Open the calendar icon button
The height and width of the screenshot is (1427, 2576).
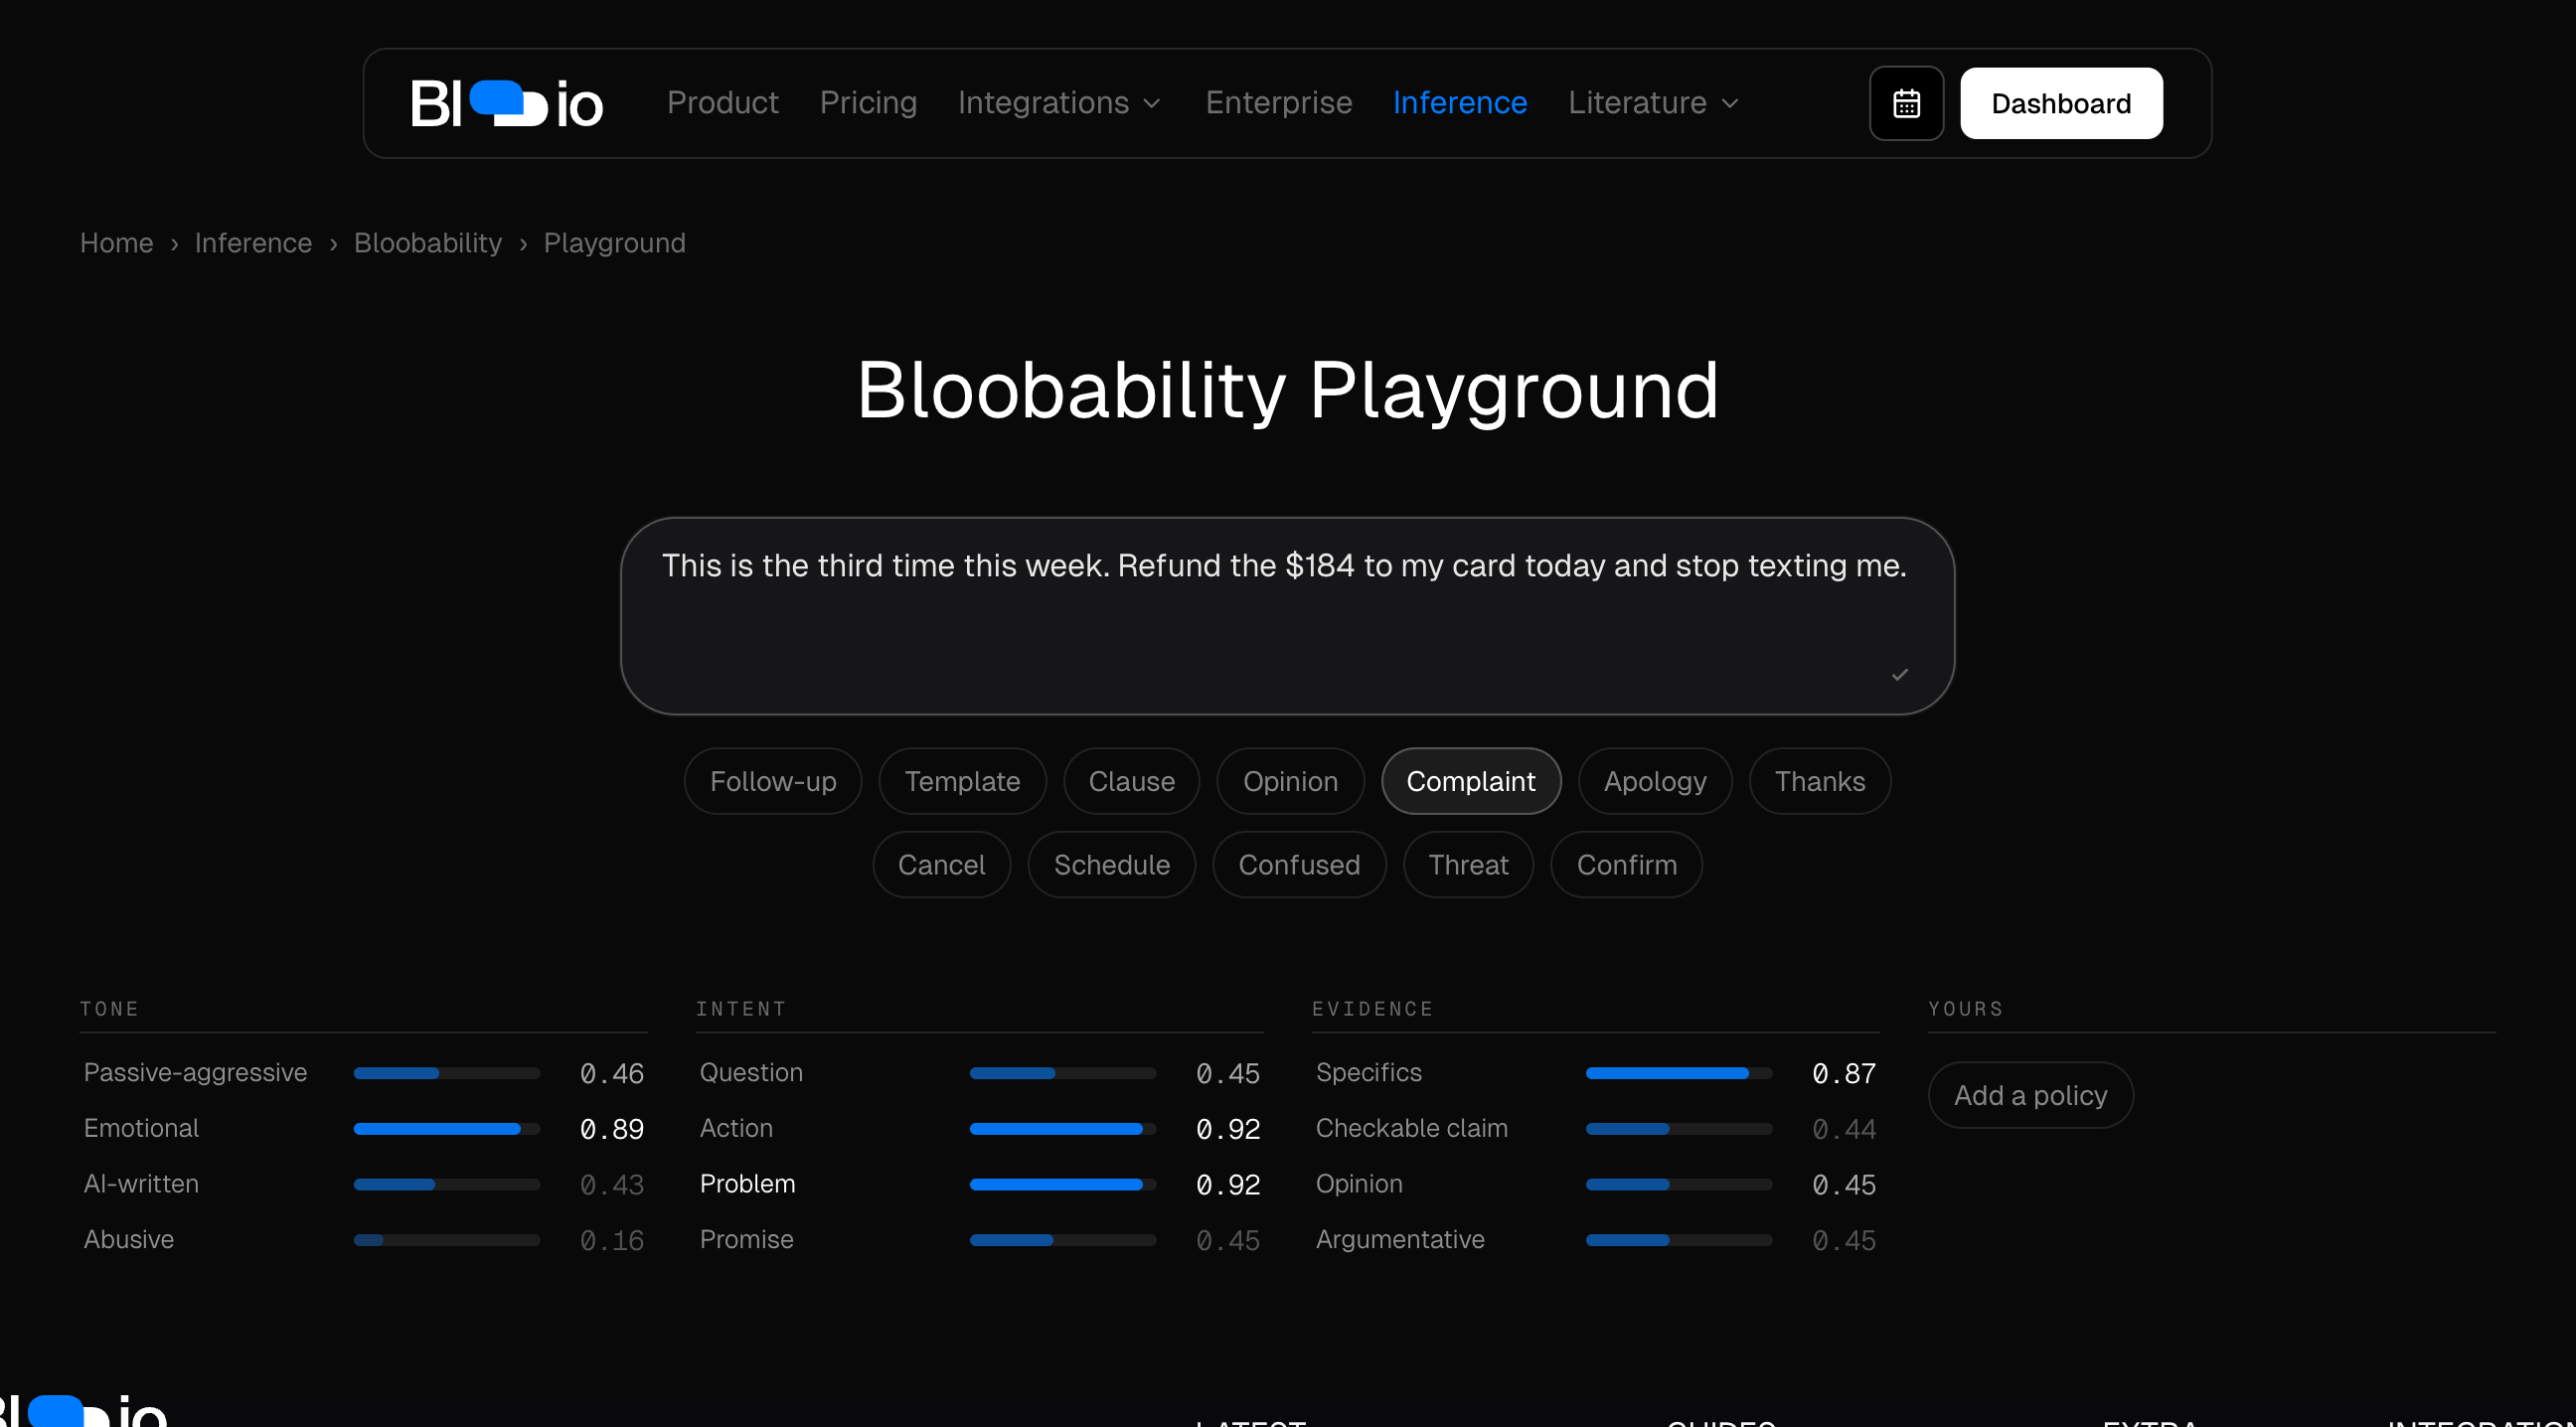[x=1906, y=103]
